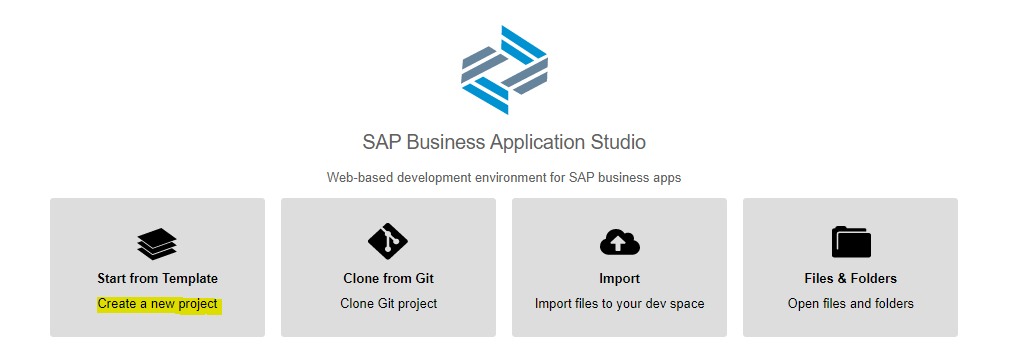The width and height of the screenshot is (1024, 363).
Task: Click the SAP Business Application Studio logo
Action: coord(504,70)
